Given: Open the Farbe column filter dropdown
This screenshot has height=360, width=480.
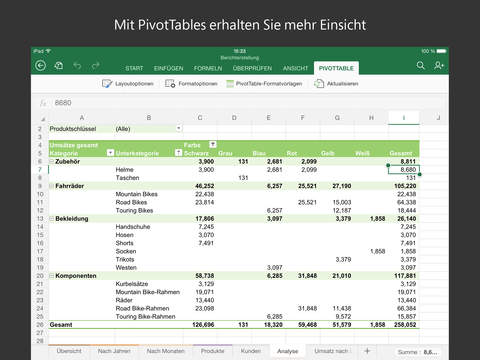Looking at the screenshot, I should click(x=213, y=145).
